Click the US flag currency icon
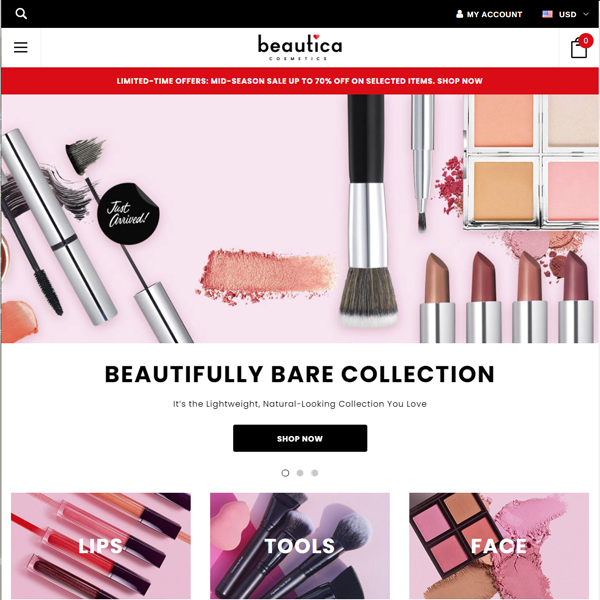Screen dimensions: 600x600 [x=547, y=14]
